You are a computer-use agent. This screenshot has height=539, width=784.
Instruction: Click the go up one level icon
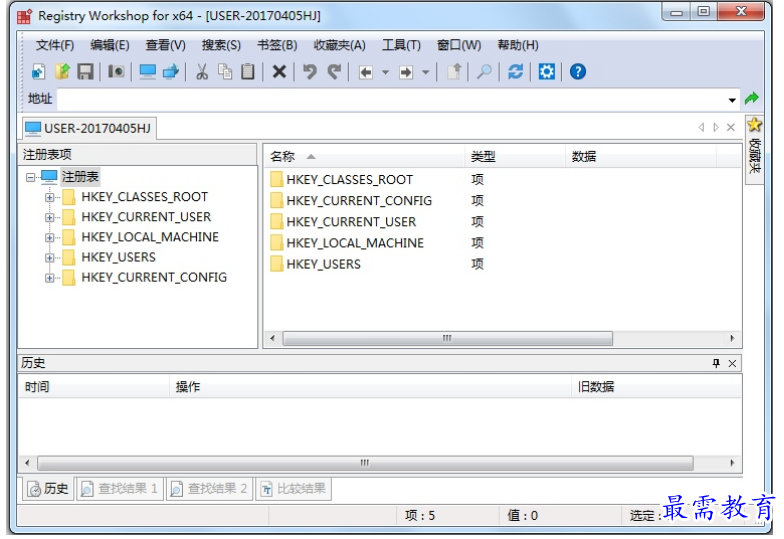click(454, 72)
